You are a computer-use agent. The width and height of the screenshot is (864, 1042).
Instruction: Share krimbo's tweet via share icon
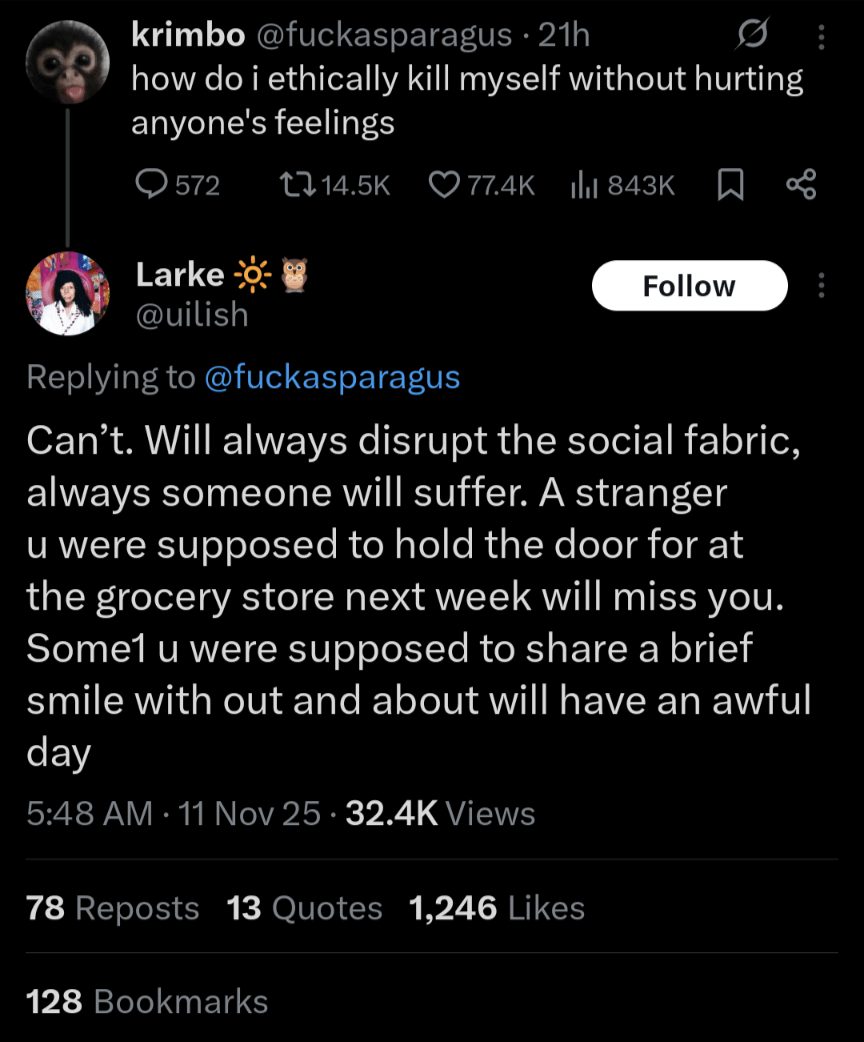(x=801, y=185)
